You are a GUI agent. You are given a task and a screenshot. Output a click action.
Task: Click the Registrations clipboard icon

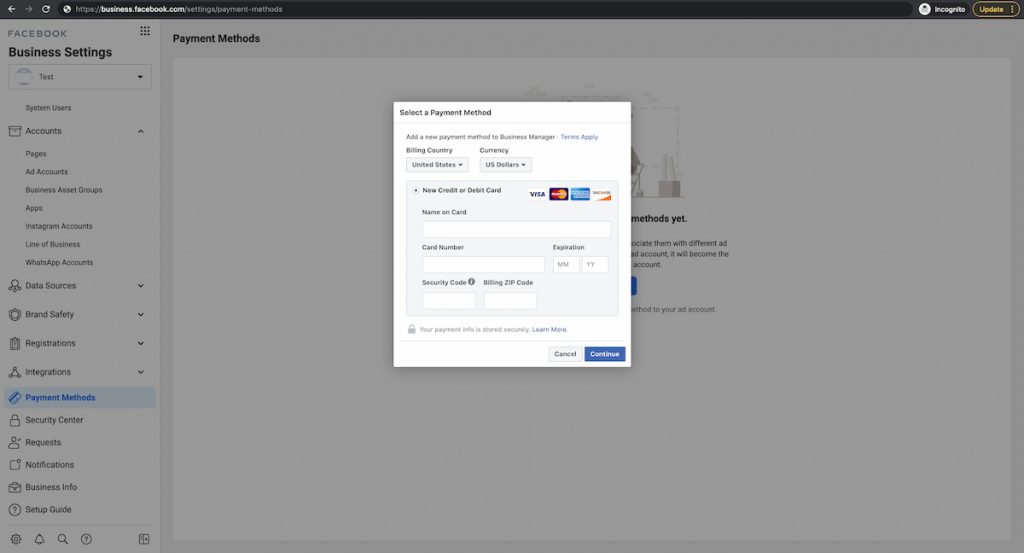[x=14, y=343]
